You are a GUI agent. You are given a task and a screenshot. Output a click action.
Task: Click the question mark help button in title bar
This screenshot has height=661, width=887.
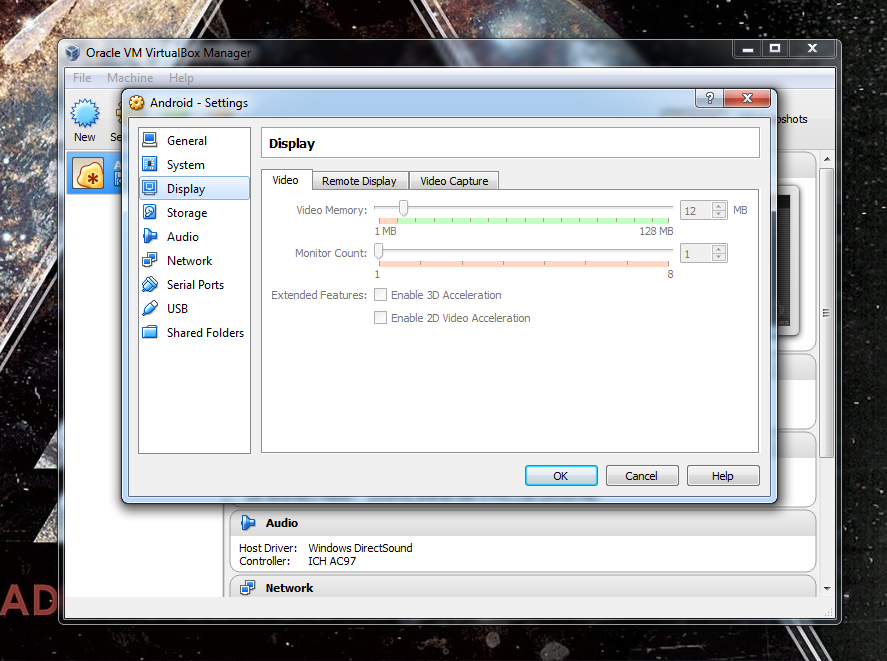709,98
